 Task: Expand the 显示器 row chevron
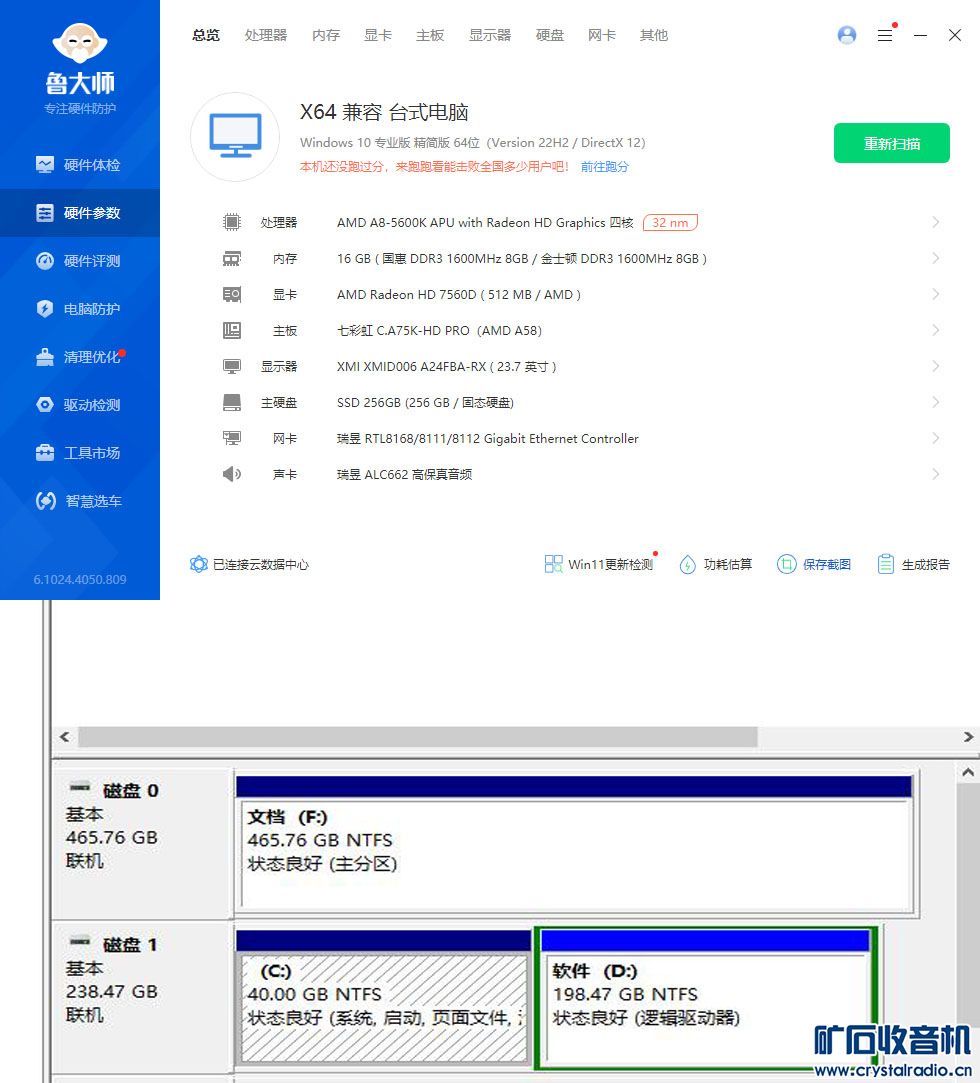pyautogui.click(x=936, y=366)
